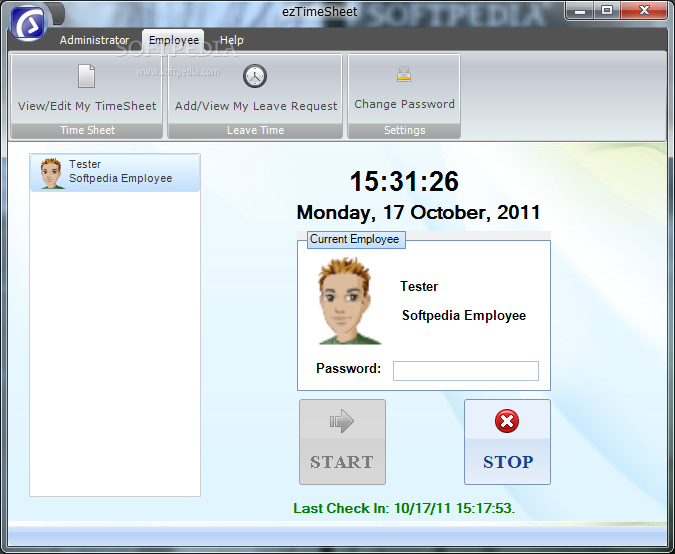Click the Settings group caption
Viewport: 675px width, 554px height.
pos(404,130)
